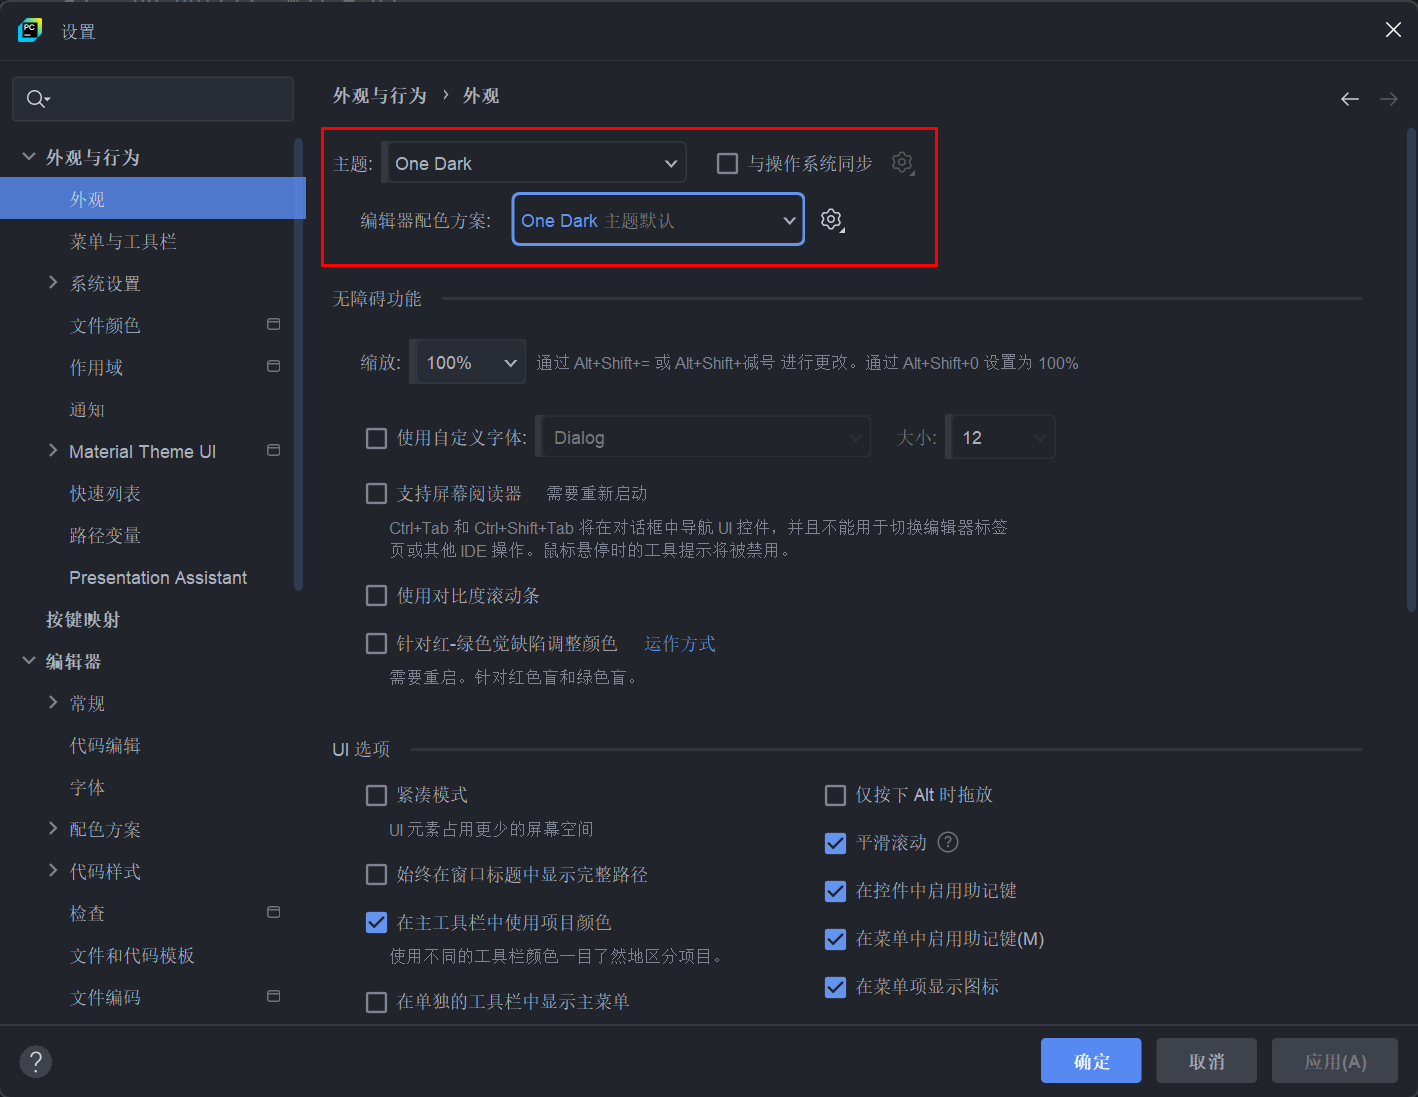Screen dimensions: 1418x1097
Task: Click the 应用(A) button
Action: (1335, 1060)
